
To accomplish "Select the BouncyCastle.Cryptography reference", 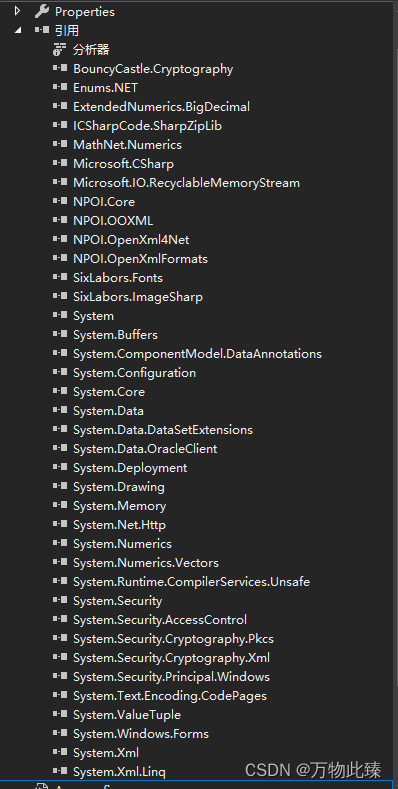I will pyautogui.click(x=153, y=69).
